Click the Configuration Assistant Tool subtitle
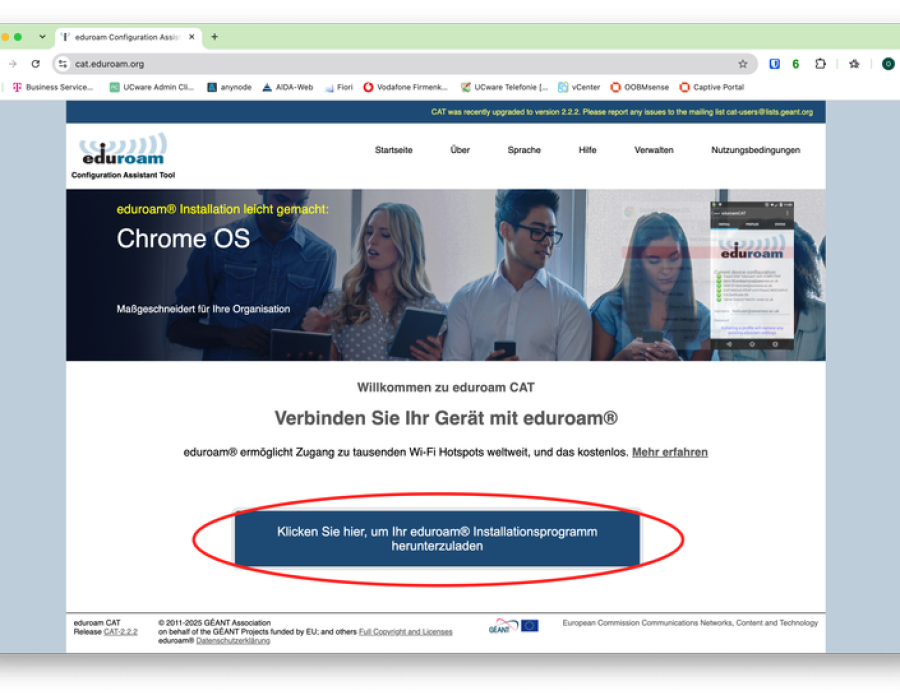900x700 pixels. pos(123,175)
